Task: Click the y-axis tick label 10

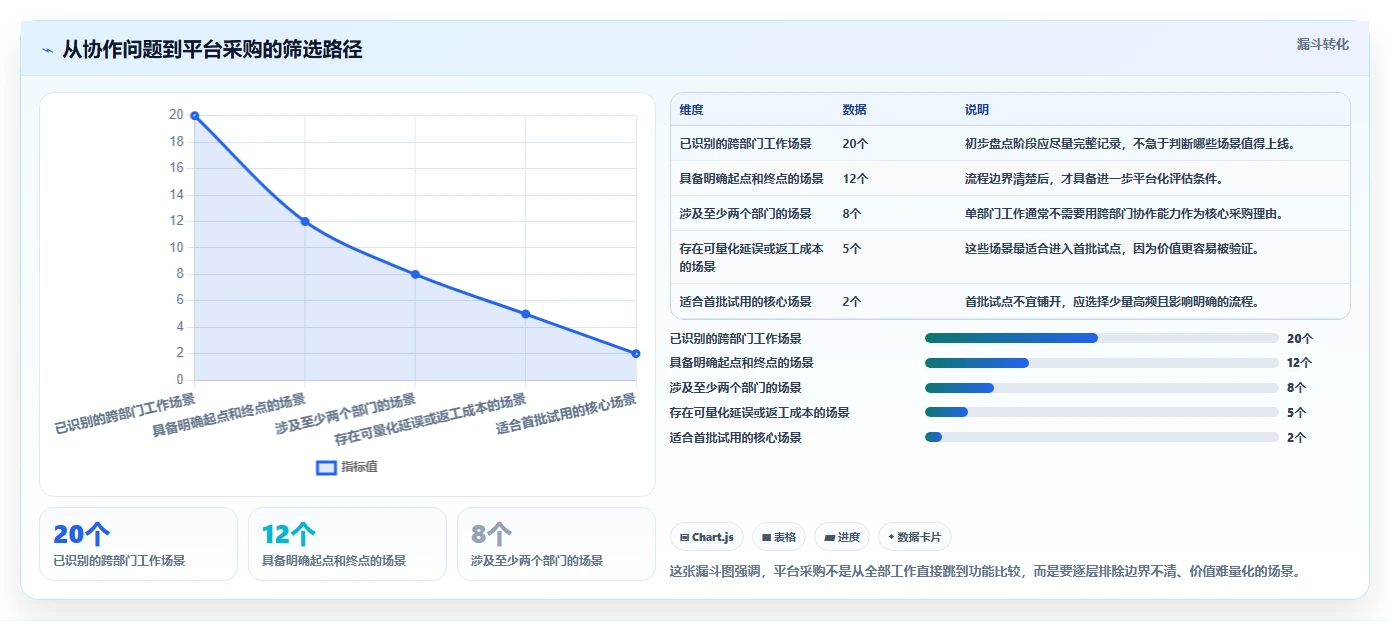Action: tap(176, 247)
